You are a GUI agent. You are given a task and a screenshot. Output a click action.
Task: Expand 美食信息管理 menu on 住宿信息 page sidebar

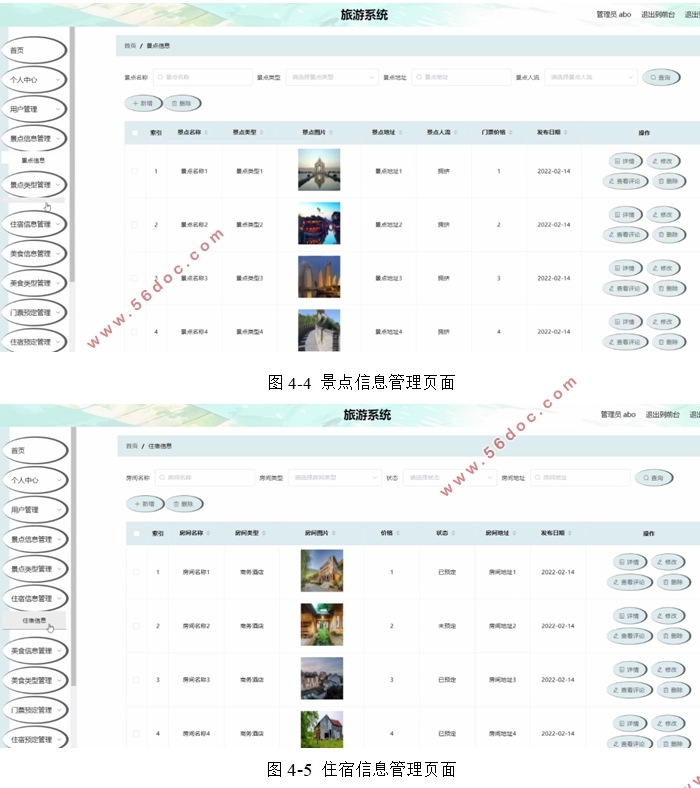[35, 650]
